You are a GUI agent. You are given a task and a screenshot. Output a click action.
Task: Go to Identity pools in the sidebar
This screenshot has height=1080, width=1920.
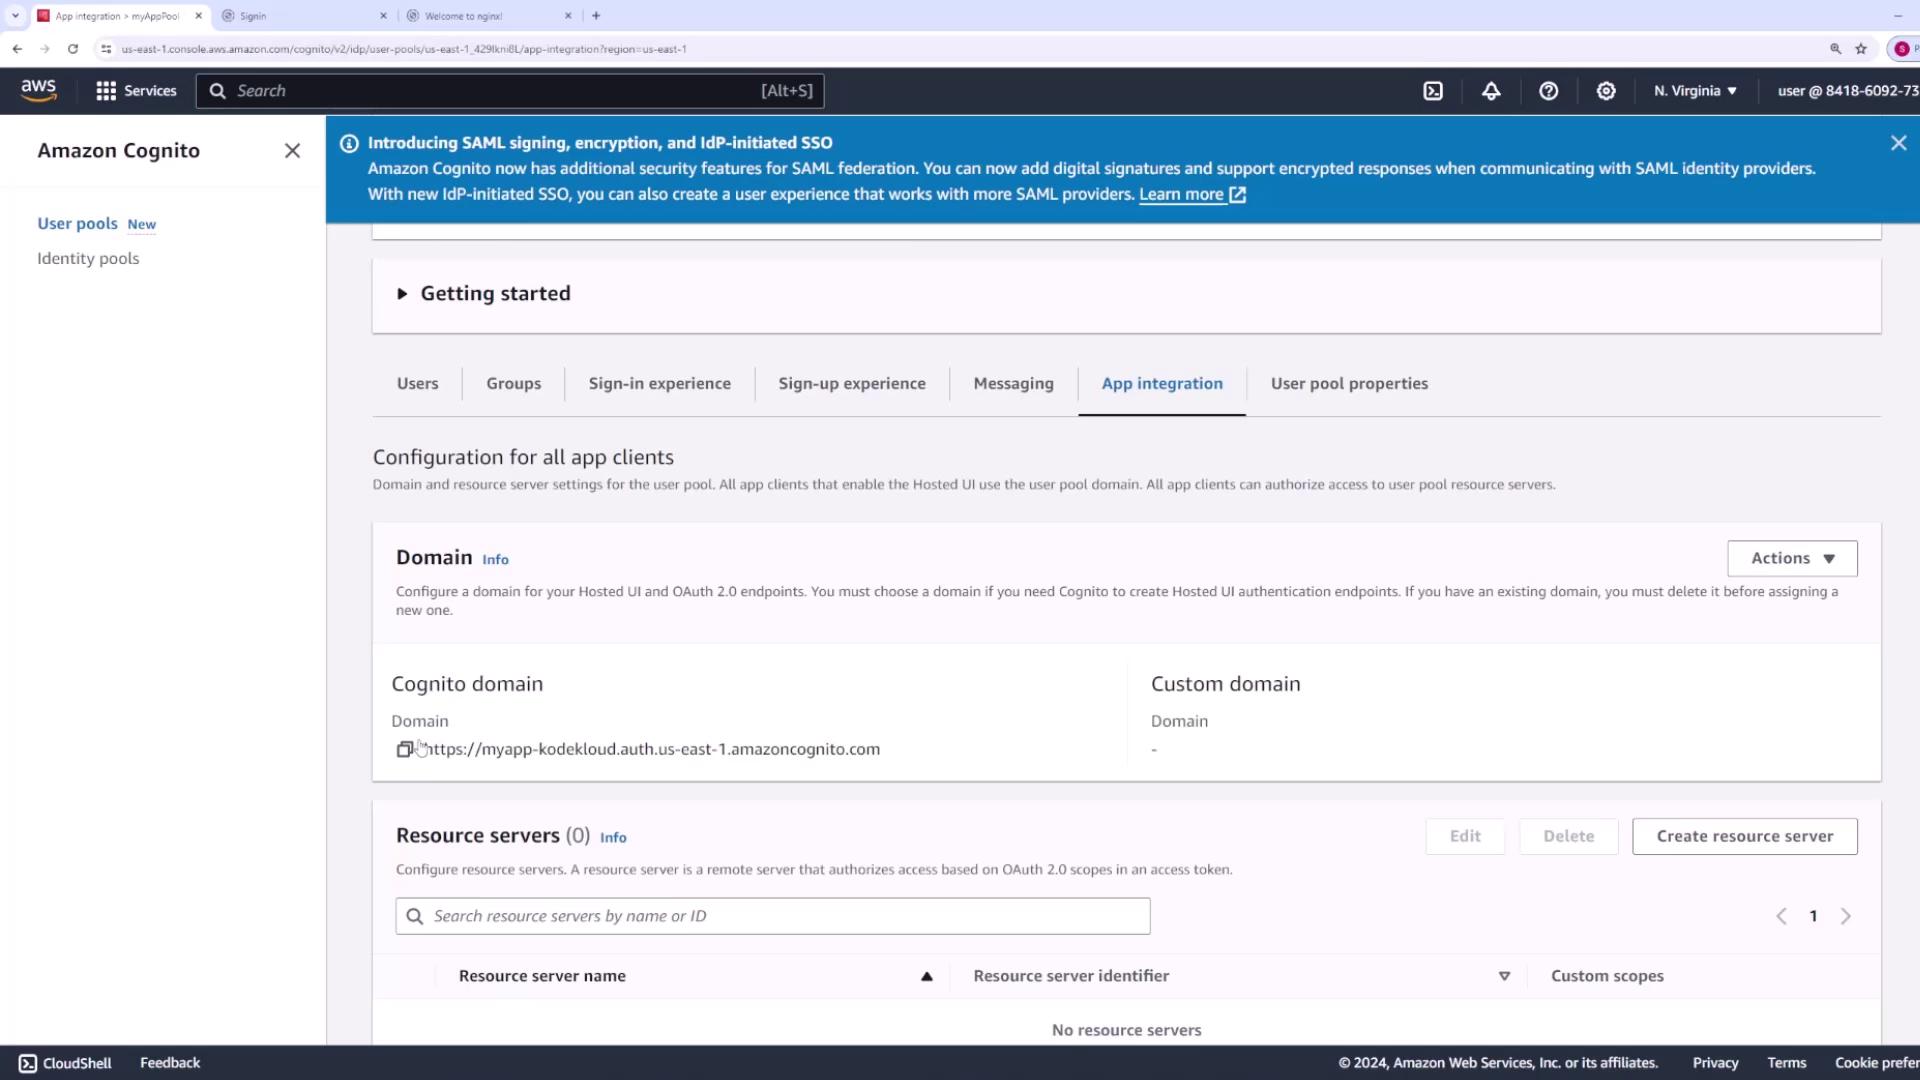pos(88,259)
